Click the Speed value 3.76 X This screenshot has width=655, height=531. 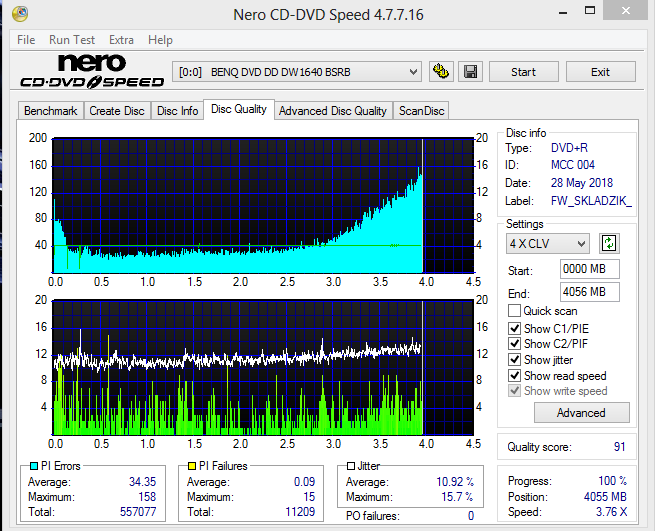tap(611, 512)
